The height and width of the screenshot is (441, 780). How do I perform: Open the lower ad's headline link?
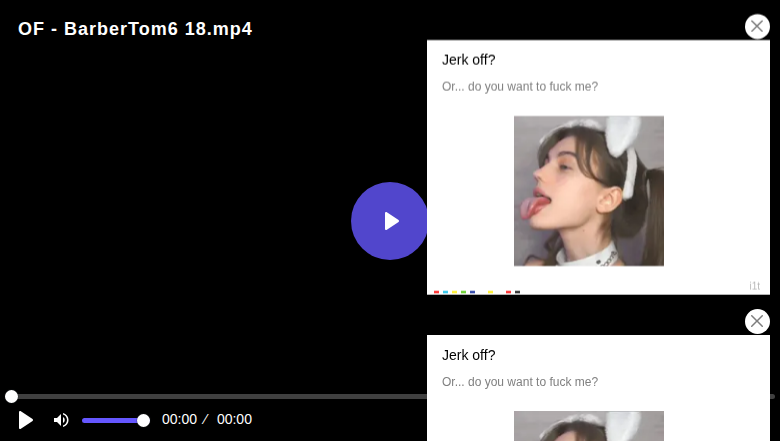(x=469, y=355)
